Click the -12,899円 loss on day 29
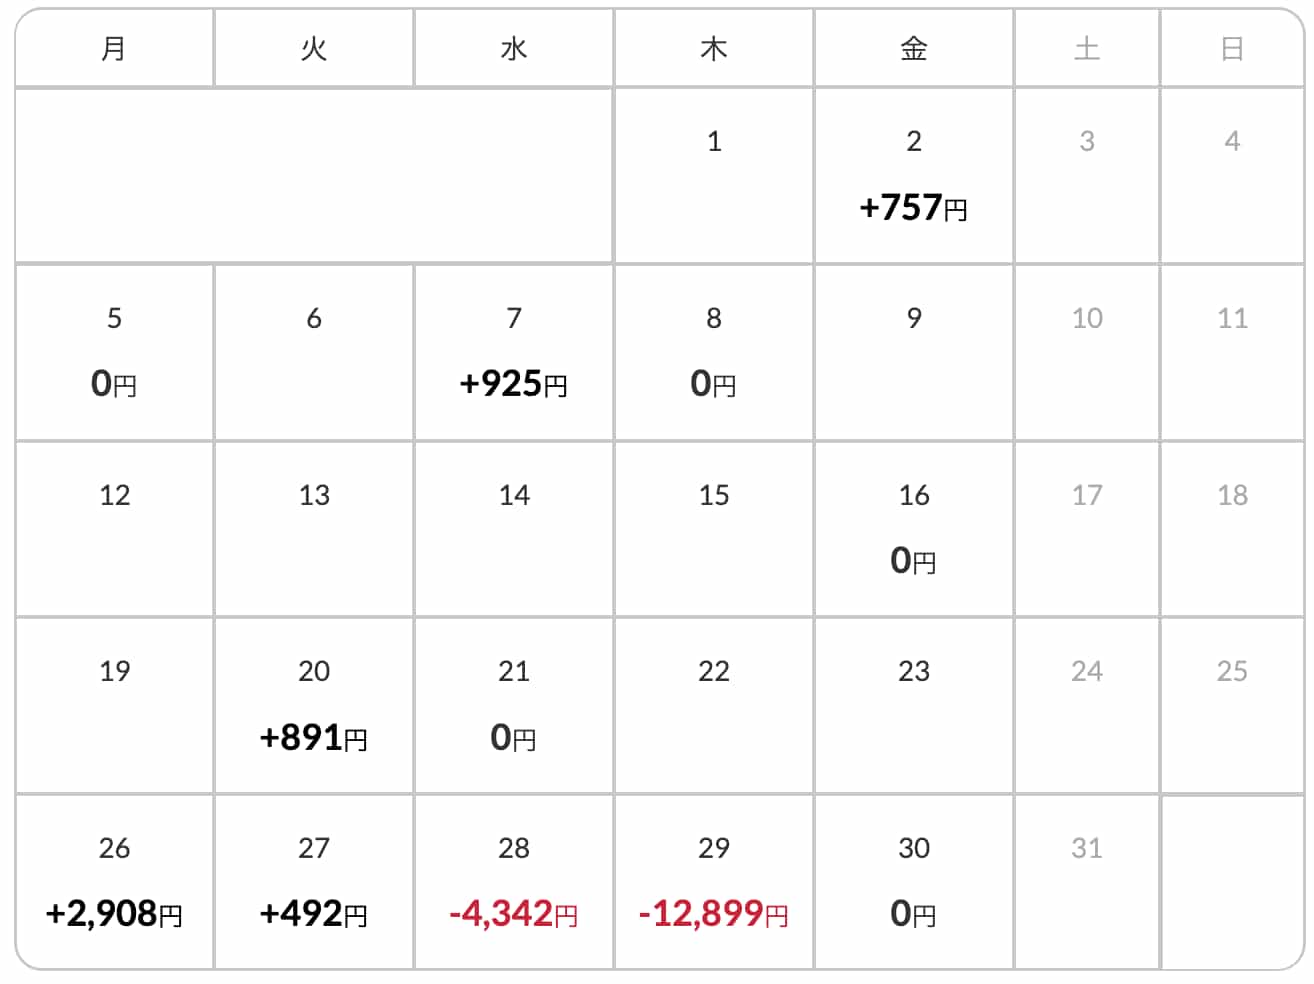This screenshot has width=1314, height=984. click(713, 912)
